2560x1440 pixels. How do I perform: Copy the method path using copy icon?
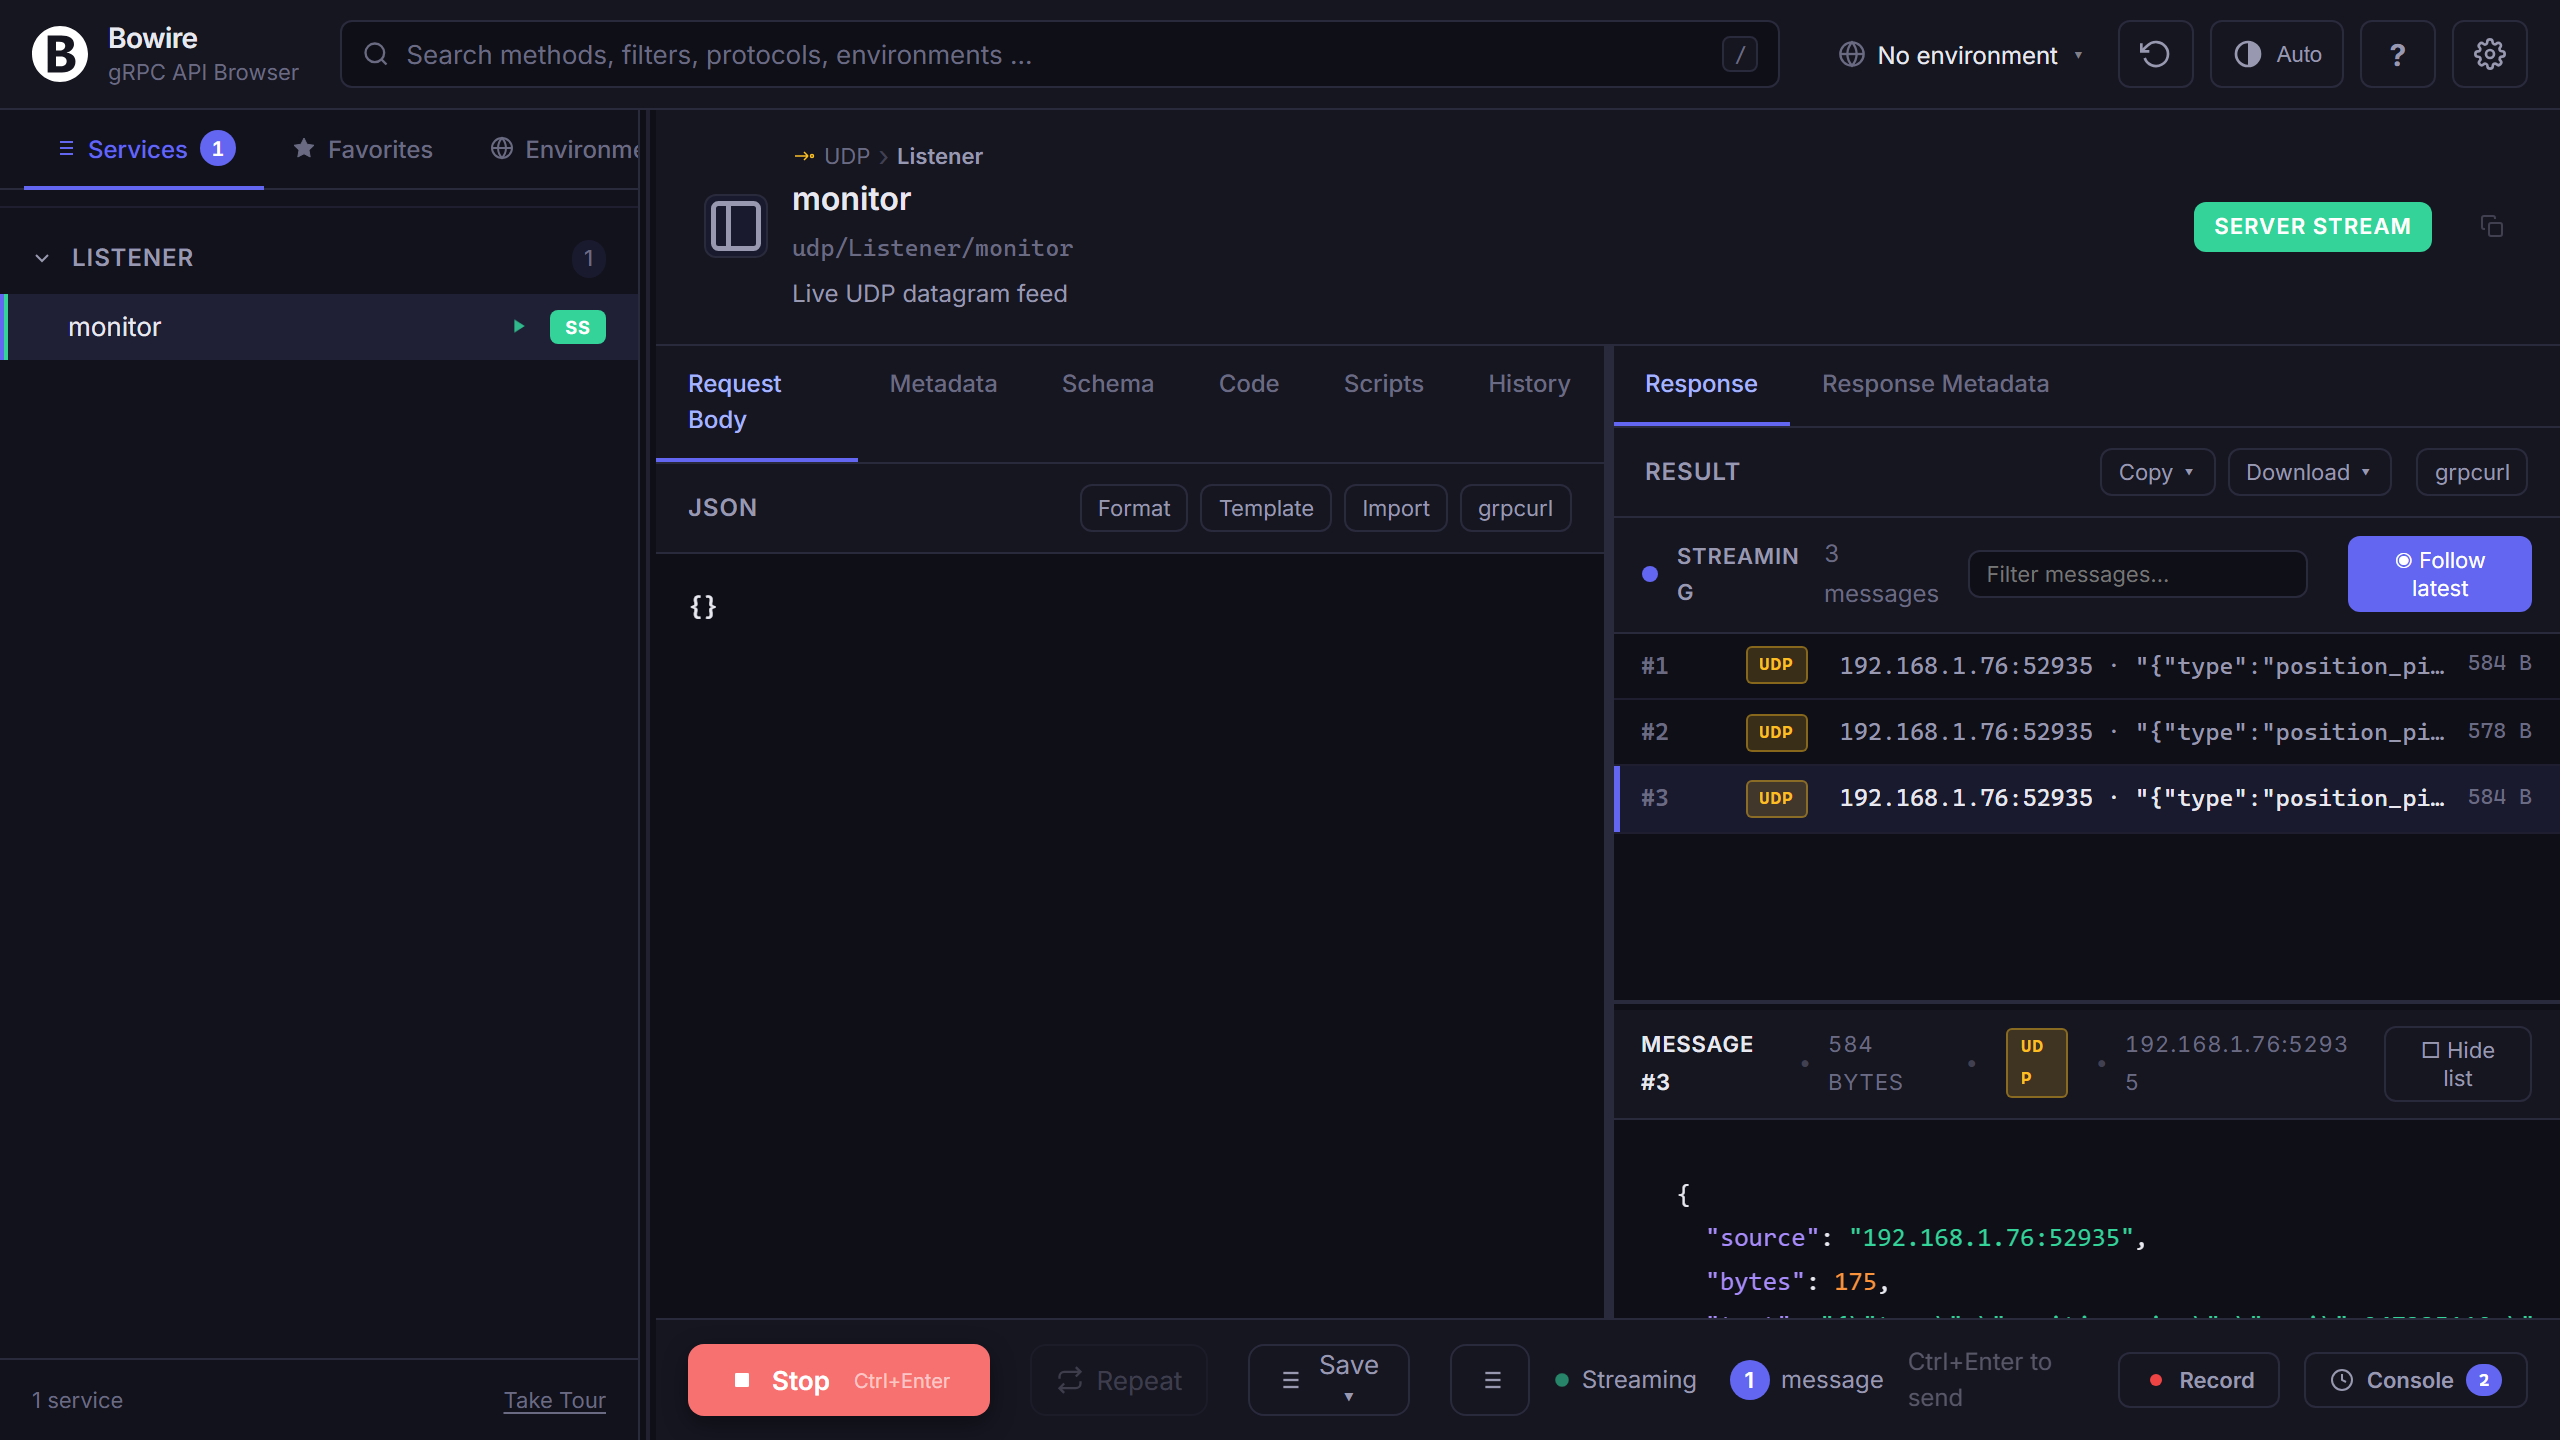(2492, 227)
